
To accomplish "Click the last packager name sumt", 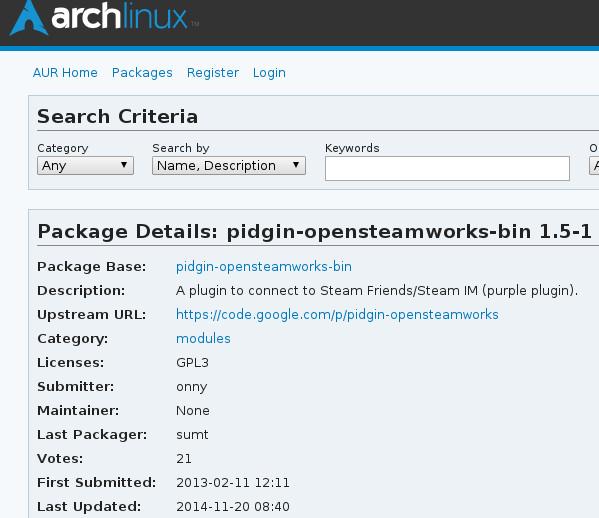I will (x=192, y=435).
